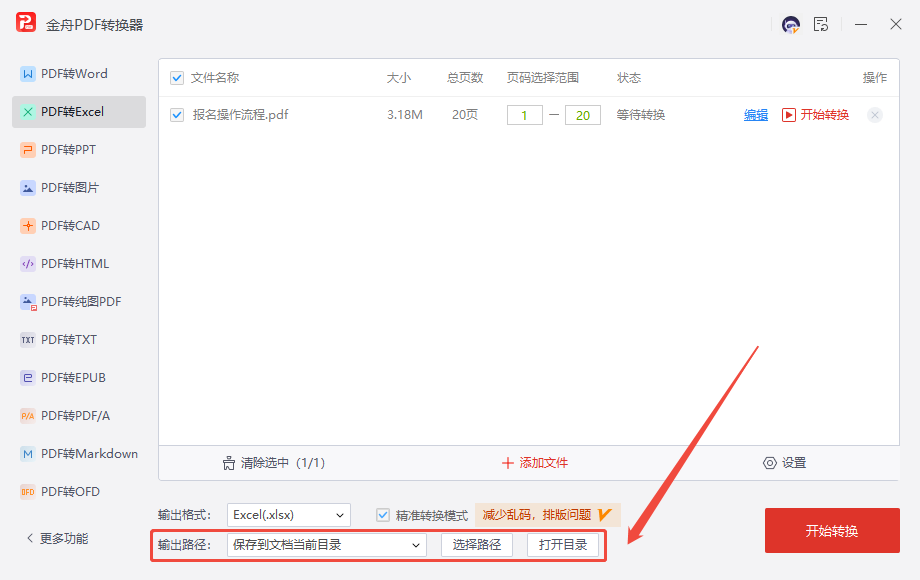Viewport: 920px width, 580px height.
Task: Open the 输出格式 Excel(.xlsx) dropdown
Action: pyautogui.click(x=289, y=515)
